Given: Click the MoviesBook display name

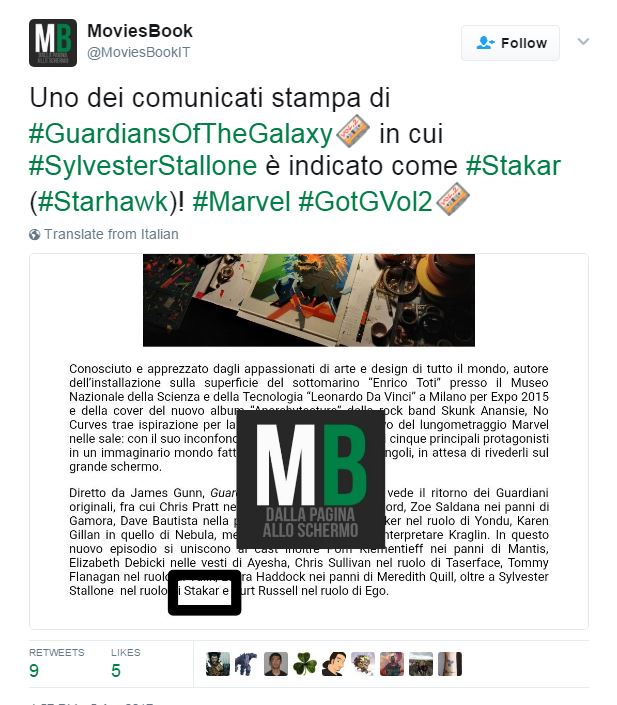Looking at the screenshot, I should [x=140, y=31].
